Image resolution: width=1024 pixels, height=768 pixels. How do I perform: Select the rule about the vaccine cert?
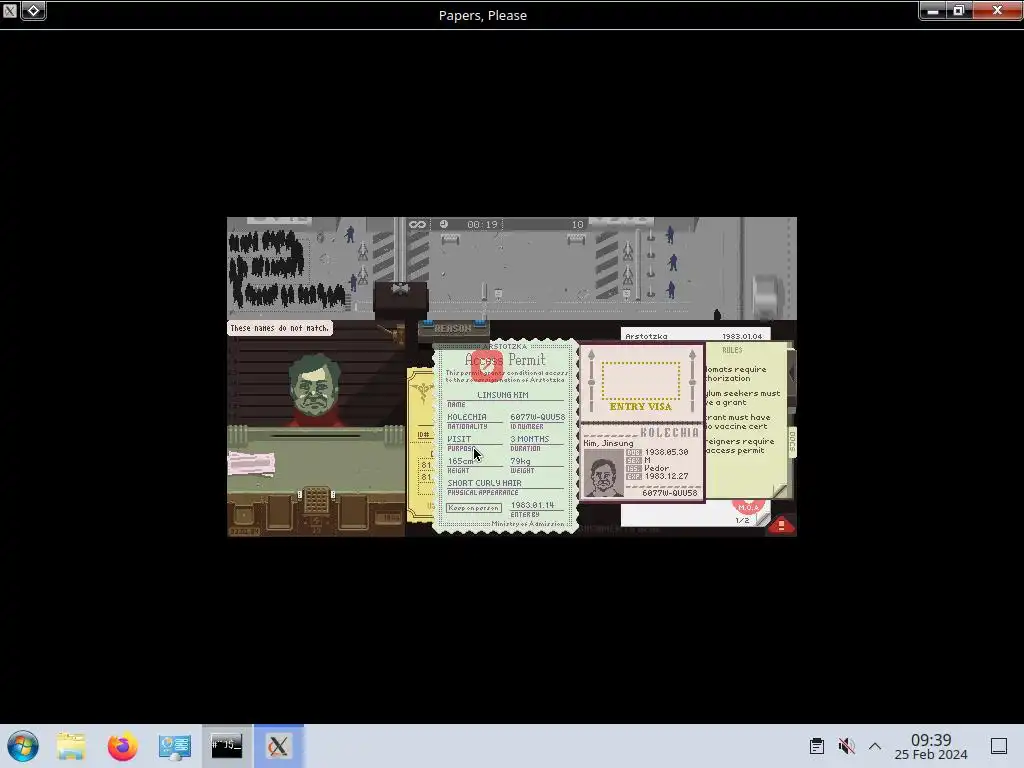[x=738, y=422]
